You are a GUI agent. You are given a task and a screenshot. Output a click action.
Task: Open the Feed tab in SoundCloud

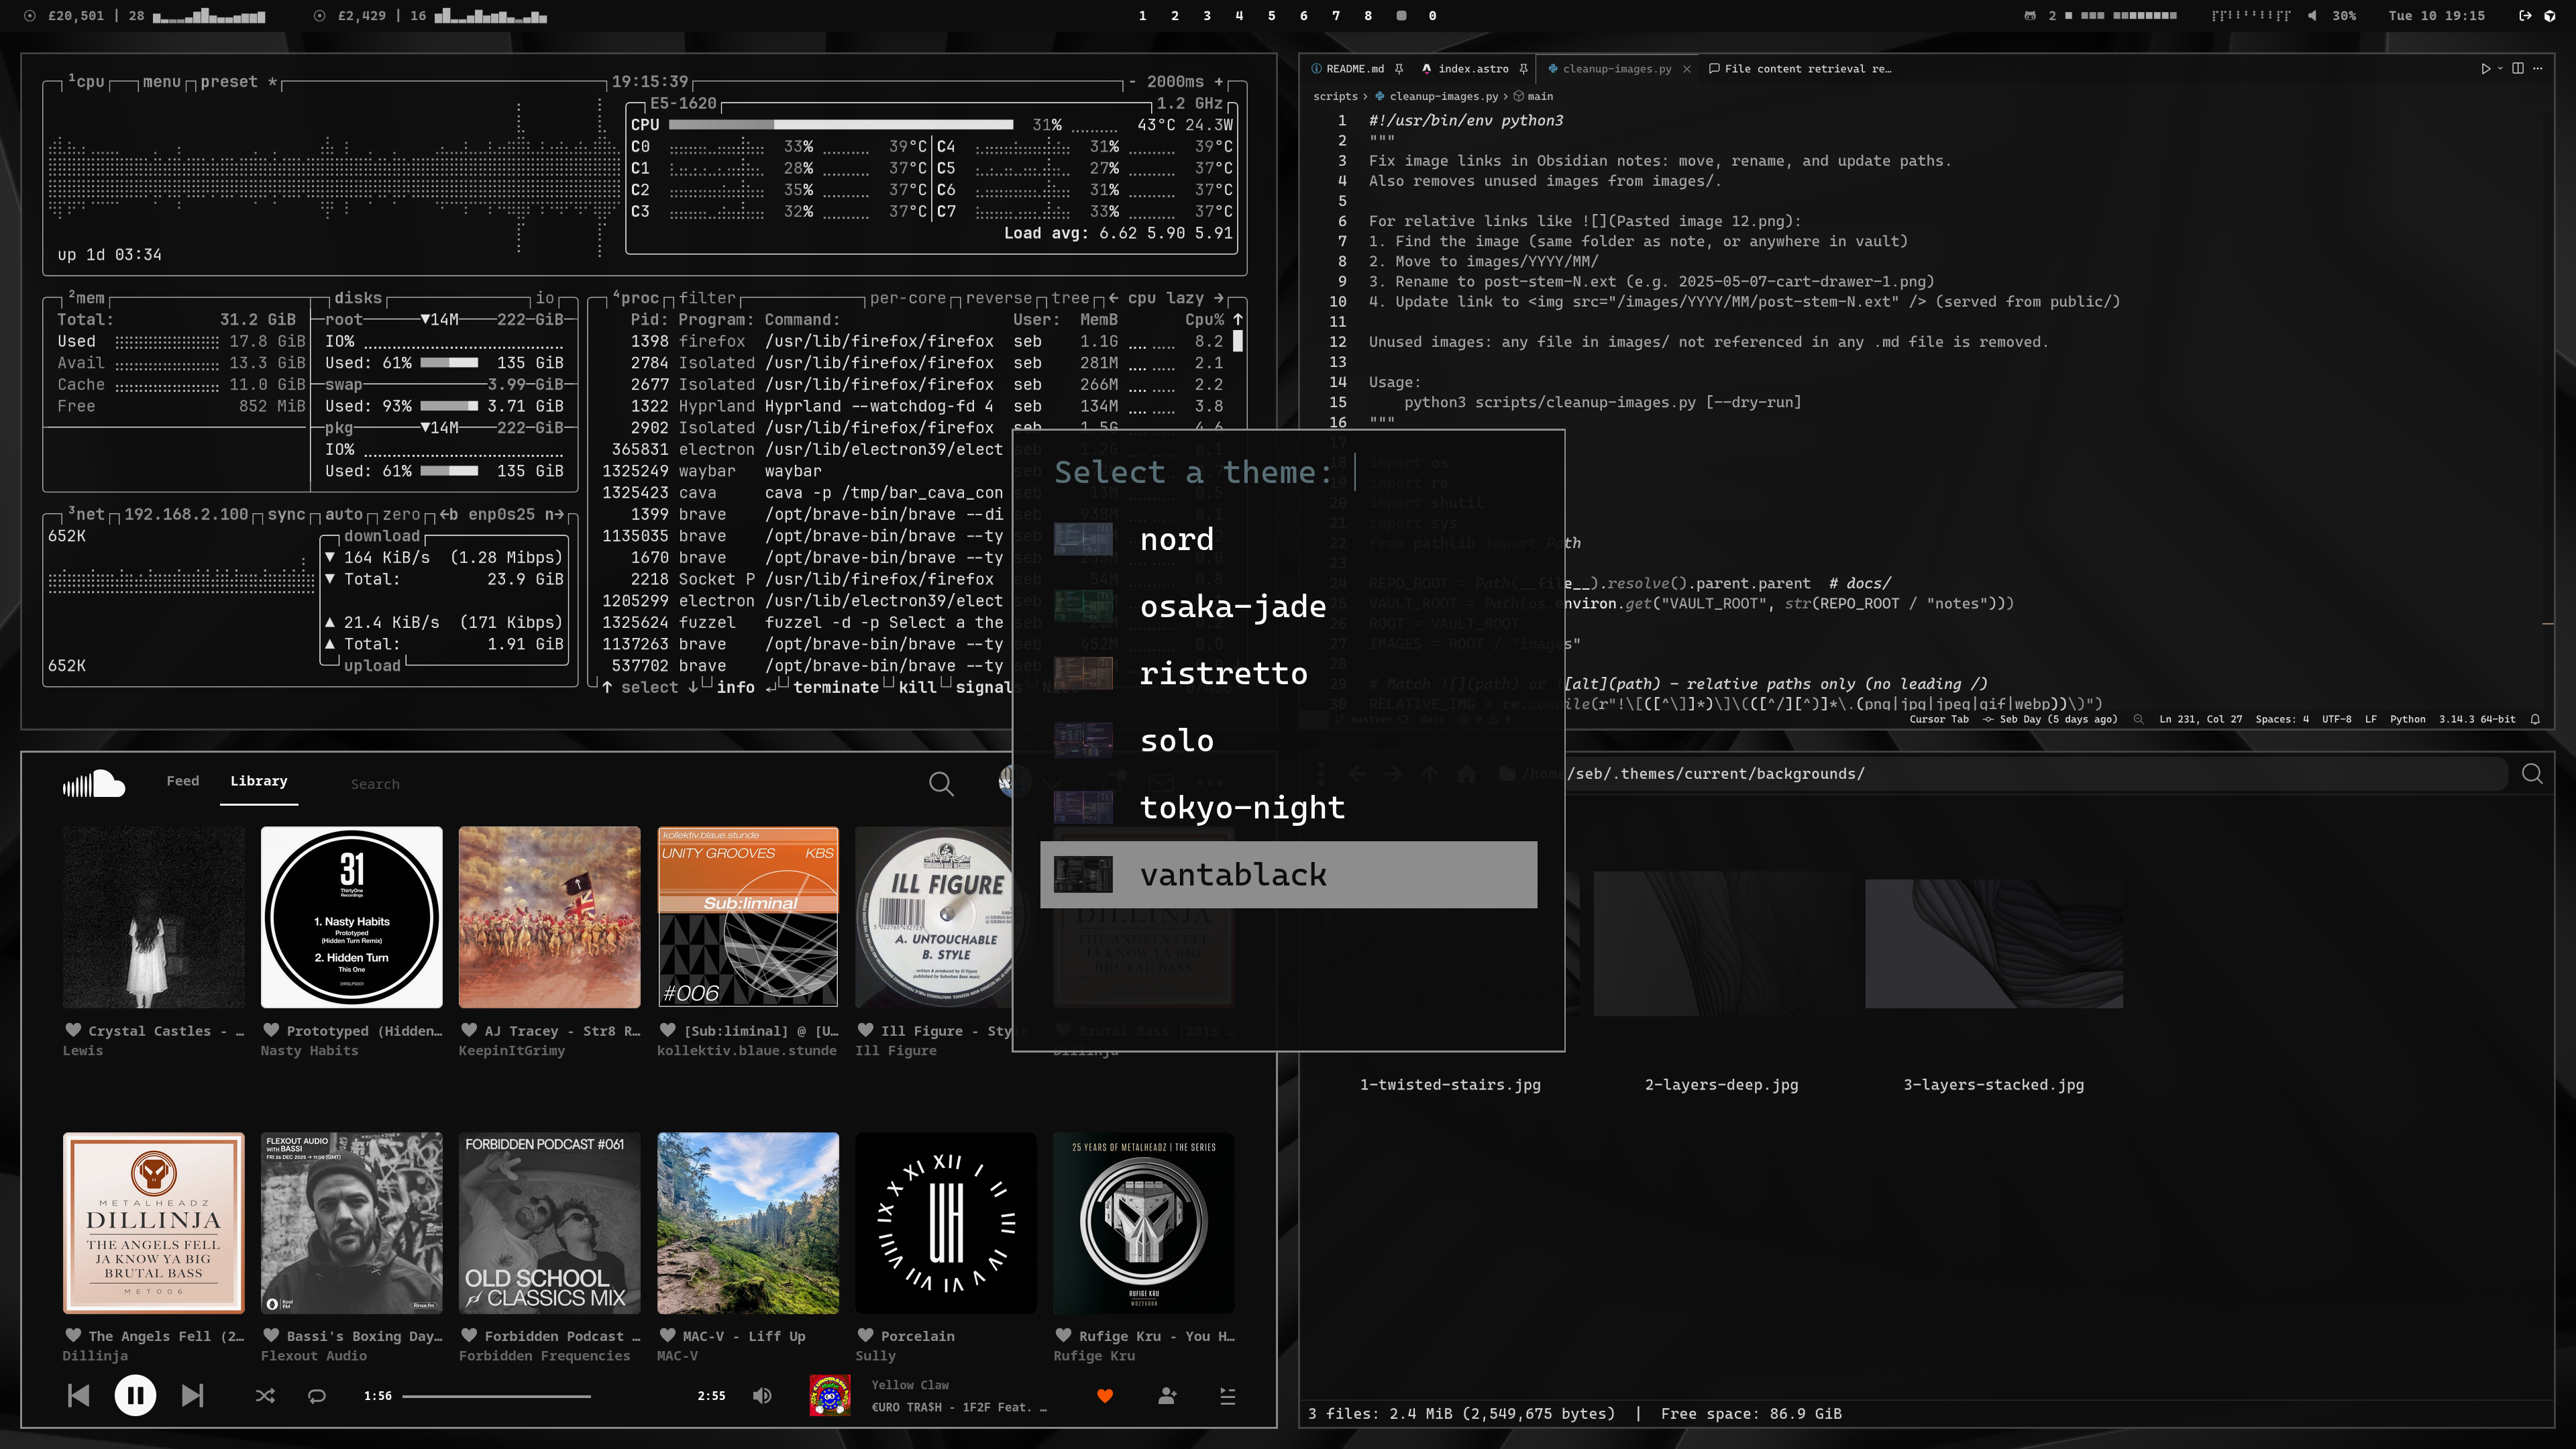[x=182, y=781]
